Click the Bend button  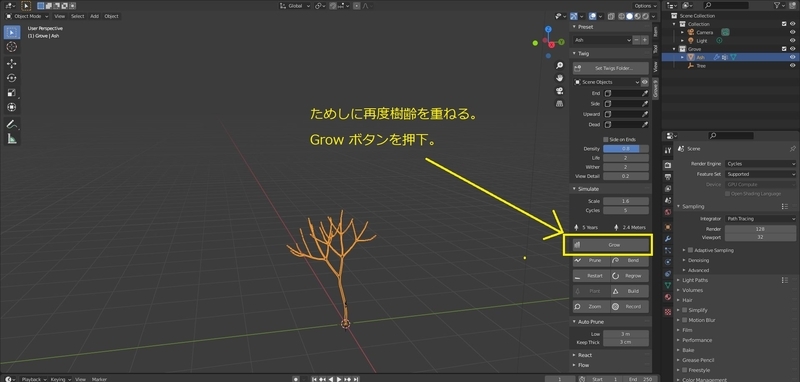pos(630,261)
